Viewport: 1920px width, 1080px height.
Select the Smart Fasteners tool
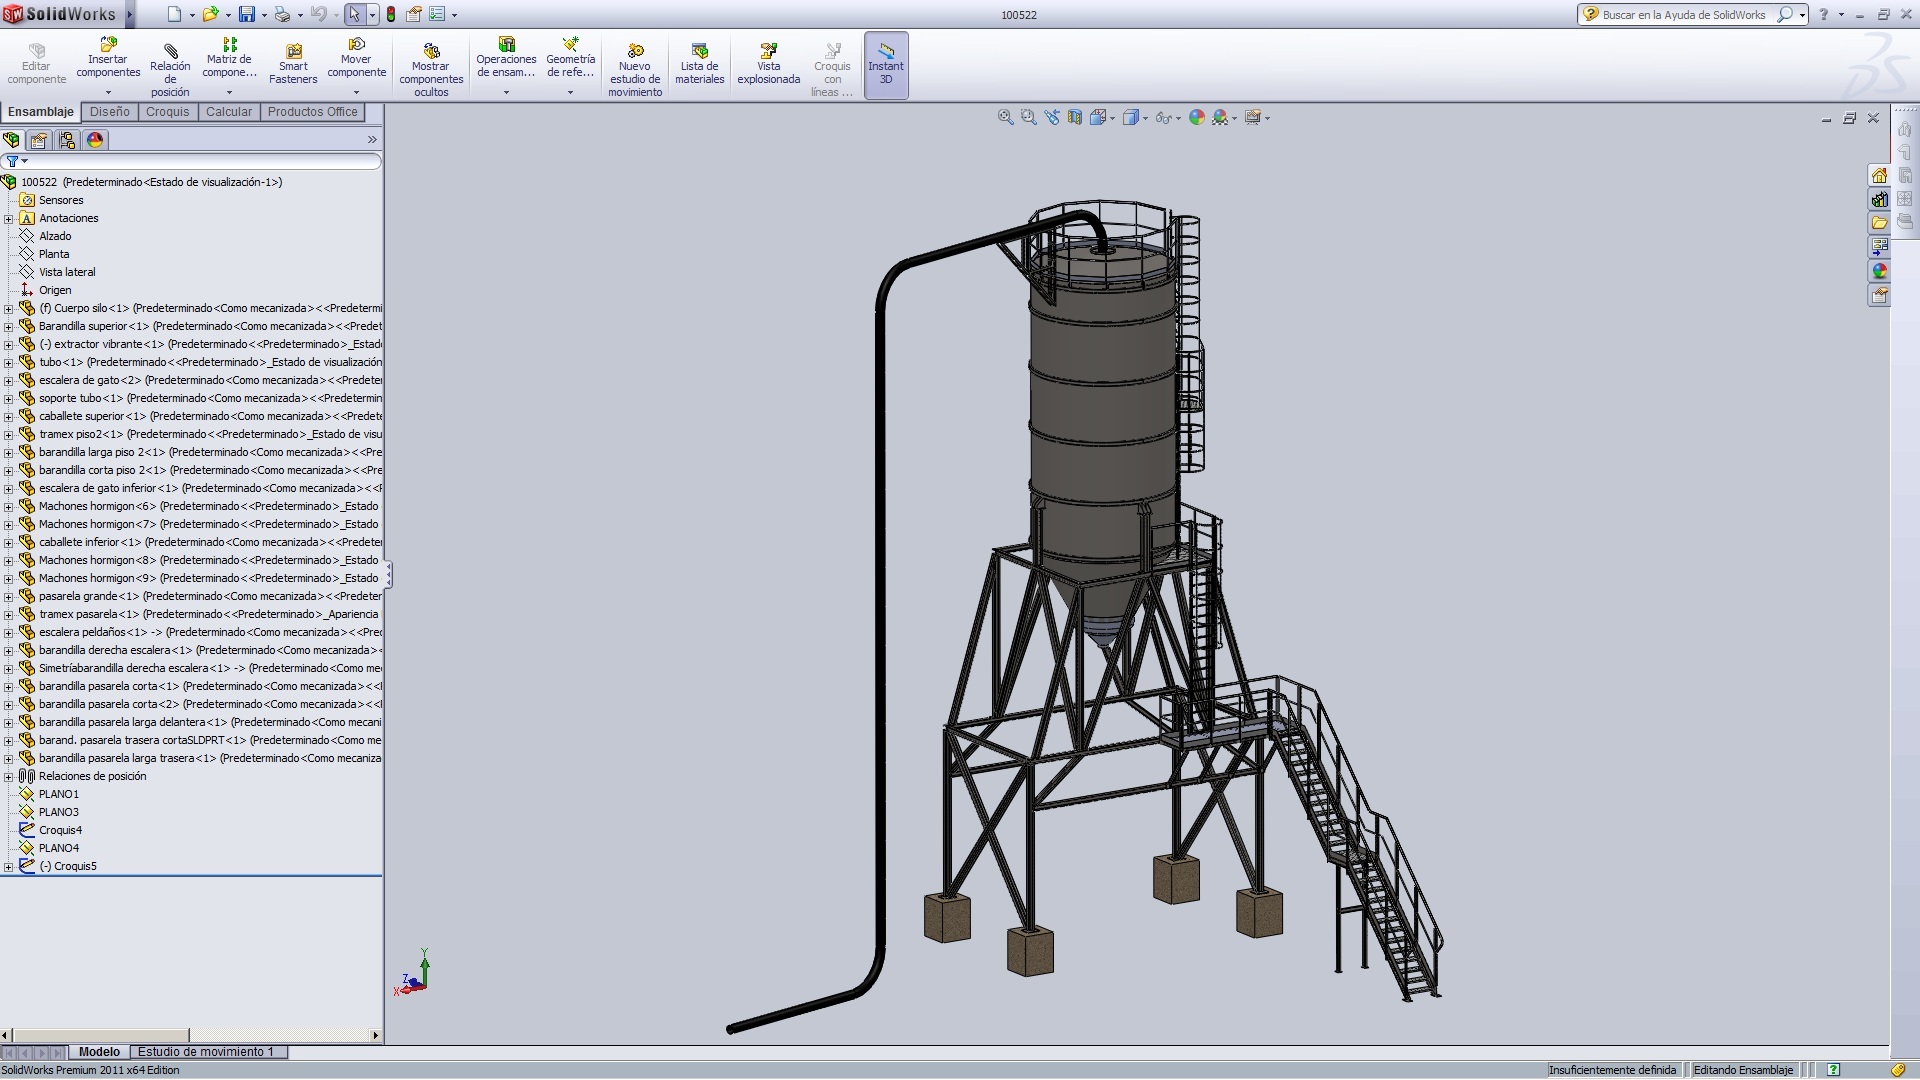pyautogui.click(x=293, y=52)
